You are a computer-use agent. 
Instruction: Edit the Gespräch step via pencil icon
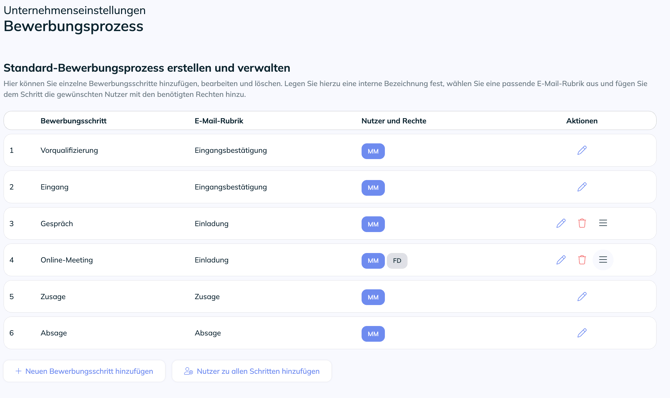pyautogui.click(x=561, y=223)
